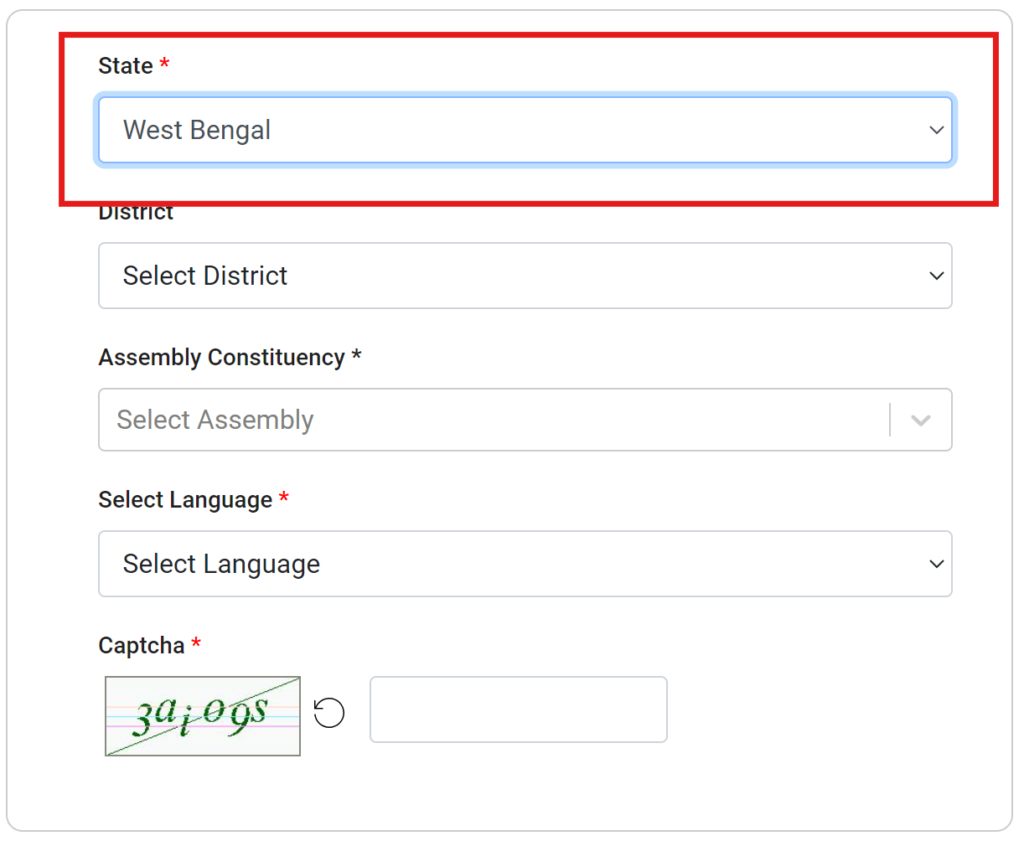This screenshot has width=1024, height=841.
Task: Click the red asterisk beside Select Language
Action: point(284,499)
